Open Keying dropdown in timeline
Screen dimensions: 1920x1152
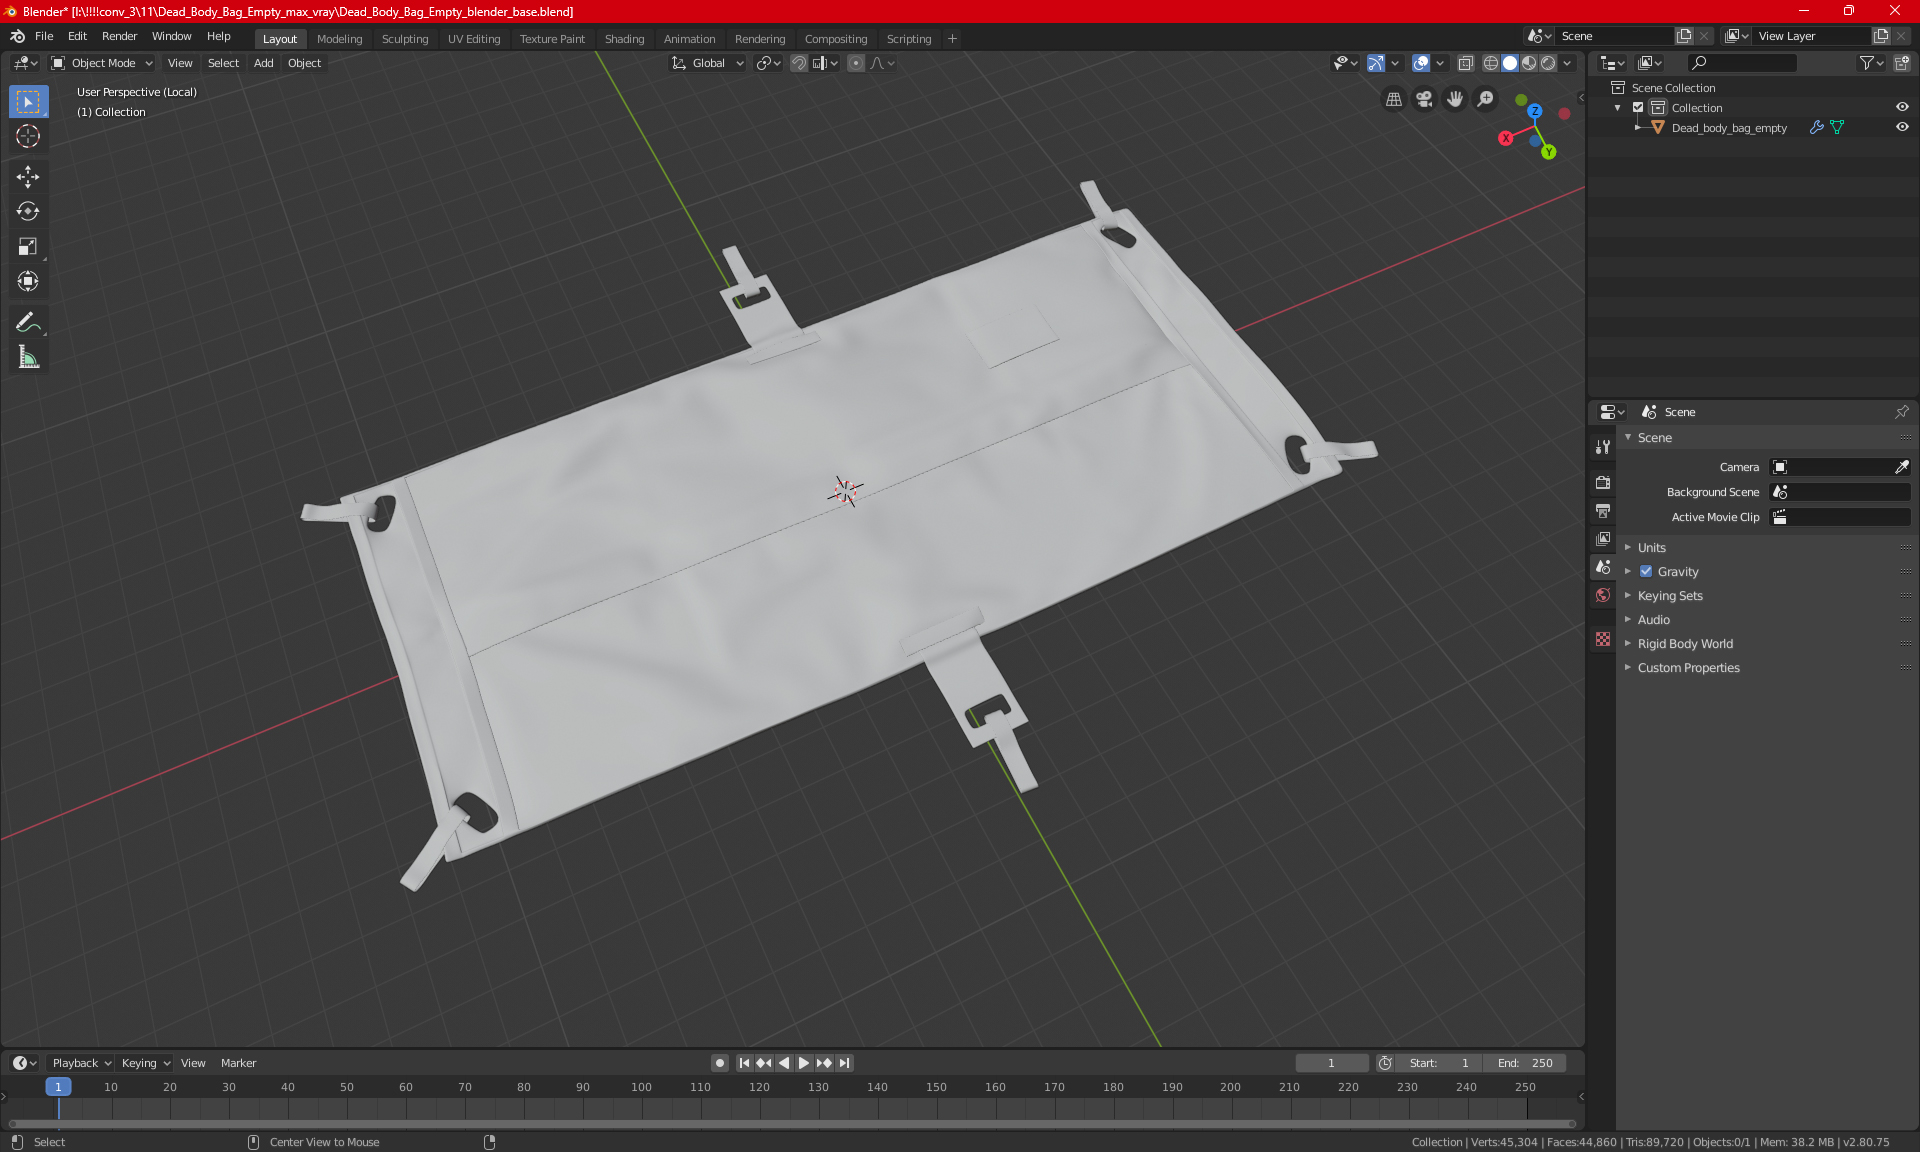tap(146, 1063)
